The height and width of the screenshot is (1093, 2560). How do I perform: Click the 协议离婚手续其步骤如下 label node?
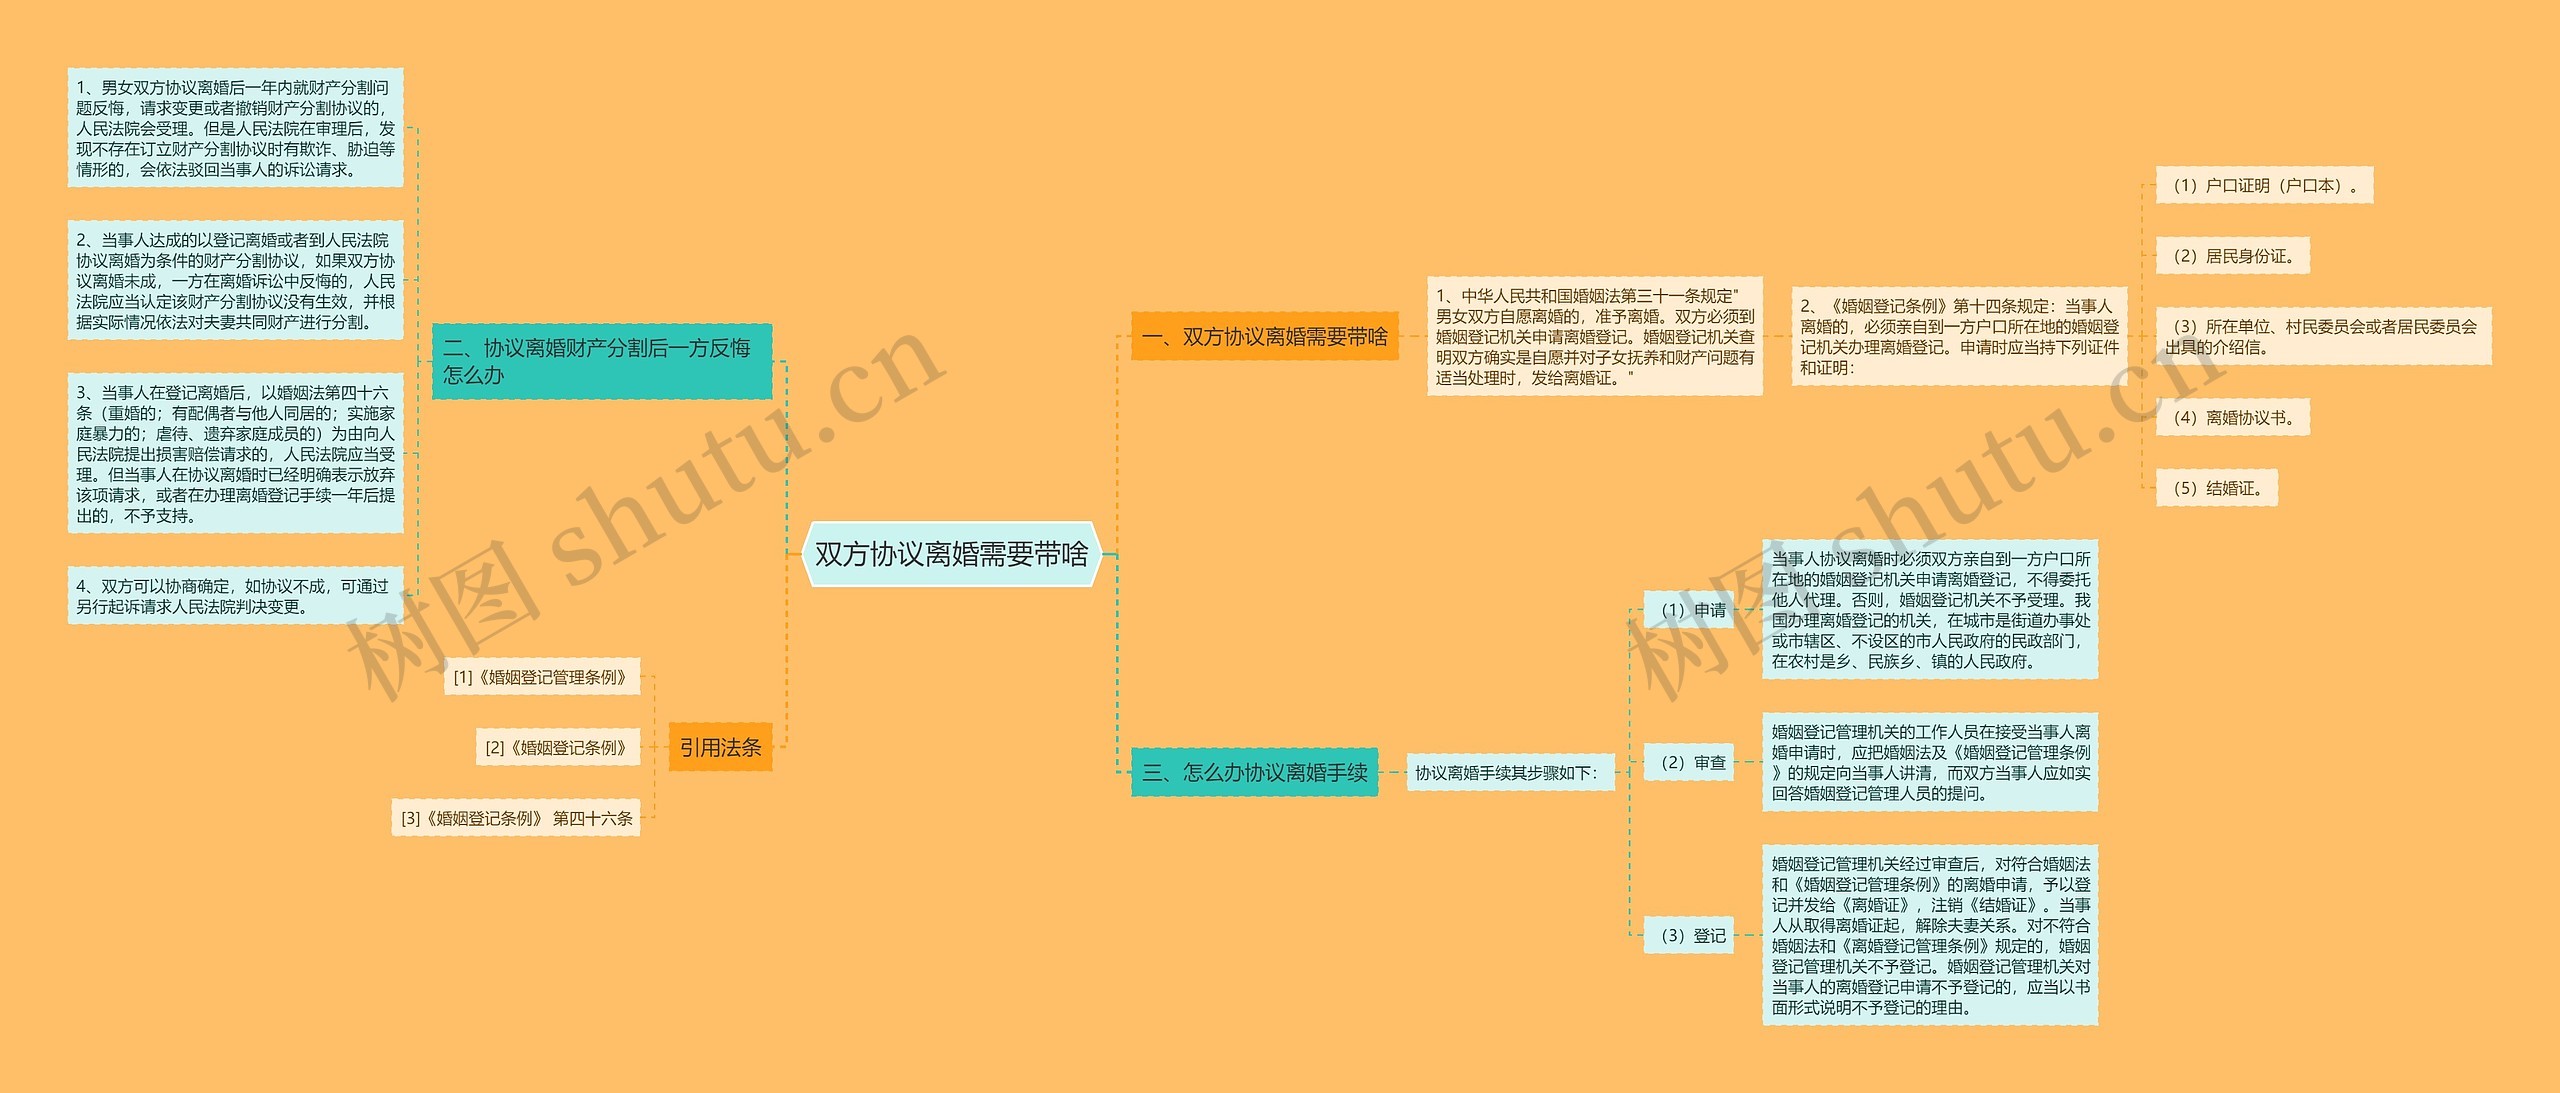tap(1513, 772)
